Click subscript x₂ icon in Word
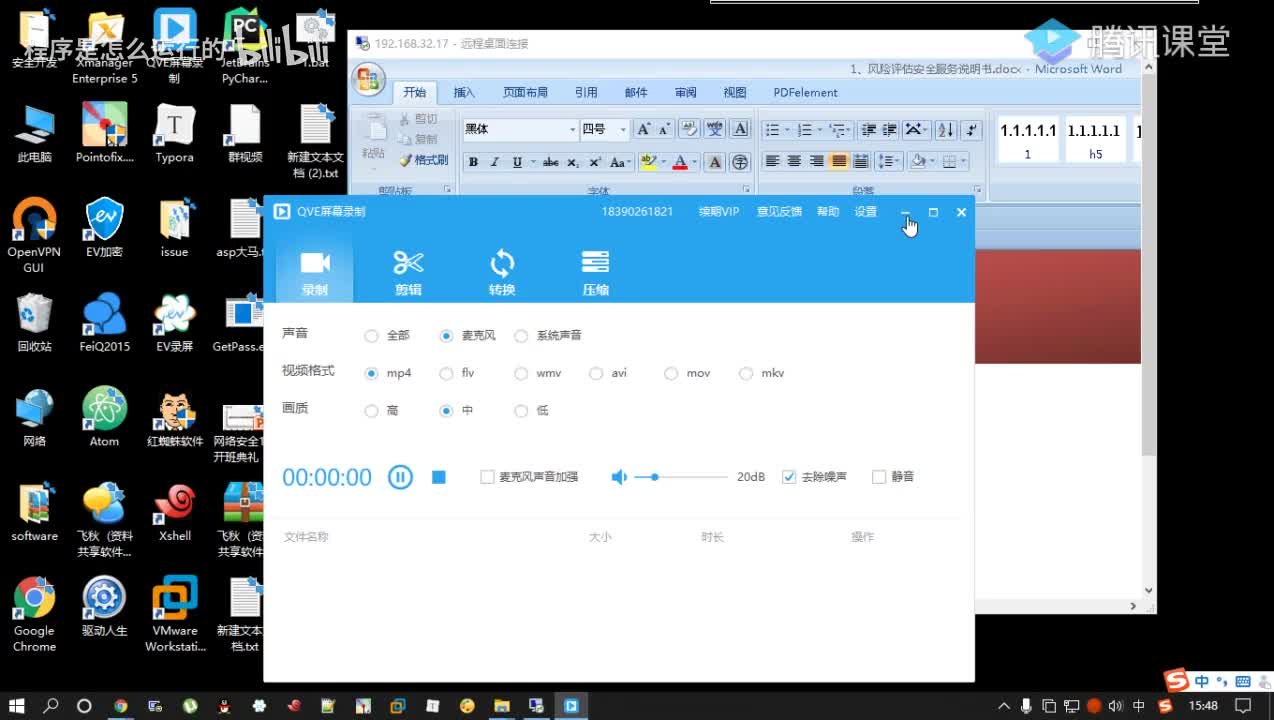Viewport: 1274px width, 720px height. point(573,162)
